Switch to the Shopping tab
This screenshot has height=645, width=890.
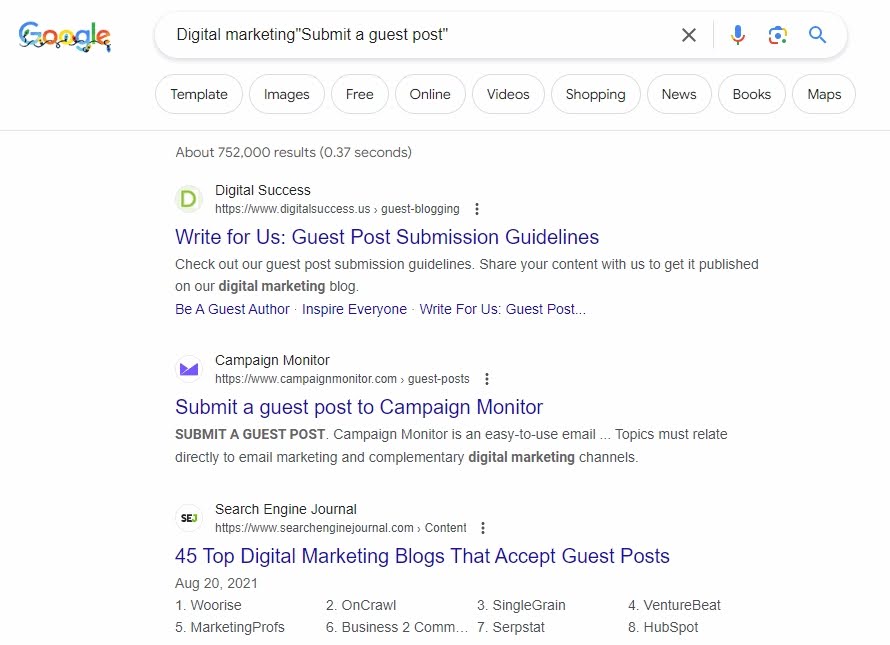[595, 94]
